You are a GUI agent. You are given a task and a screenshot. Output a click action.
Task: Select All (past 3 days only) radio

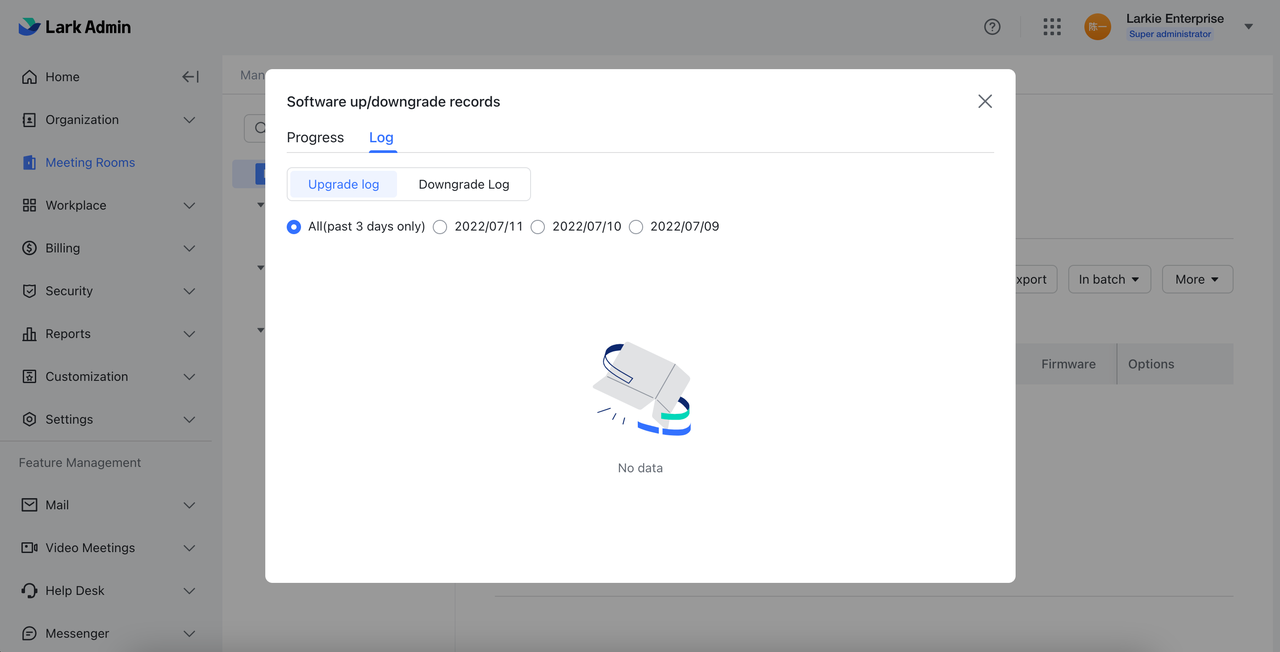294,227
